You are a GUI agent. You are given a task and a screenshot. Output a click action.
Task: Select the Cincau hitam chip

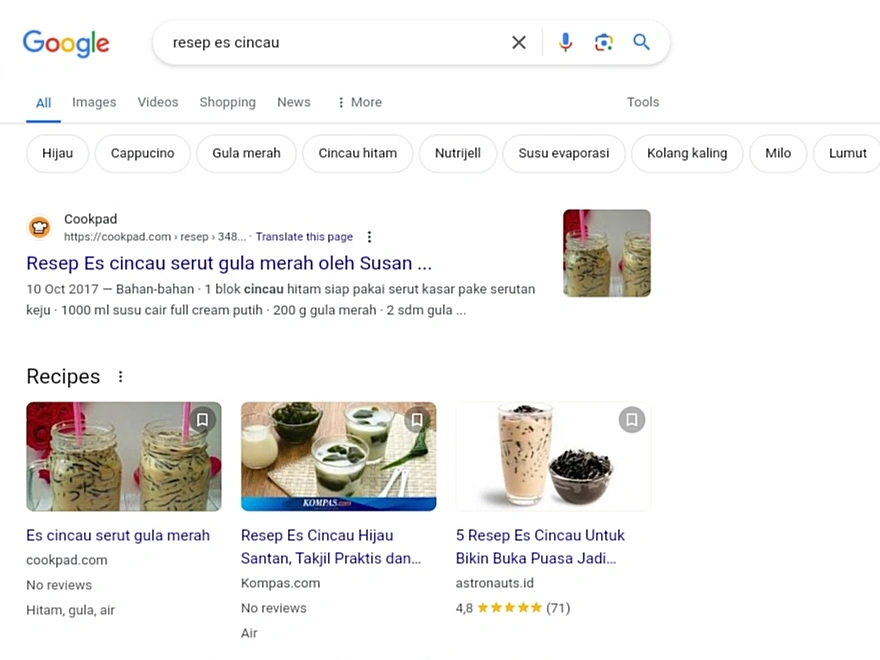[x=358, y=153]
